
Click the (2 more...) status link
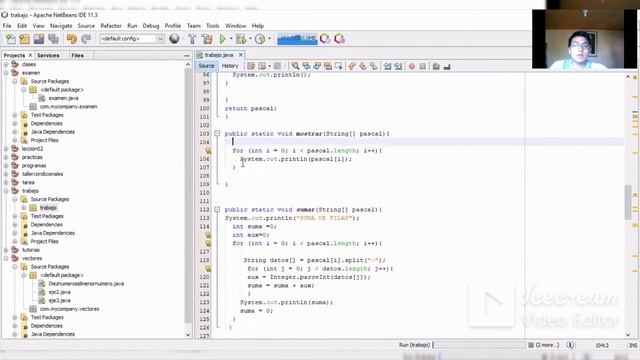pos(547,345)
